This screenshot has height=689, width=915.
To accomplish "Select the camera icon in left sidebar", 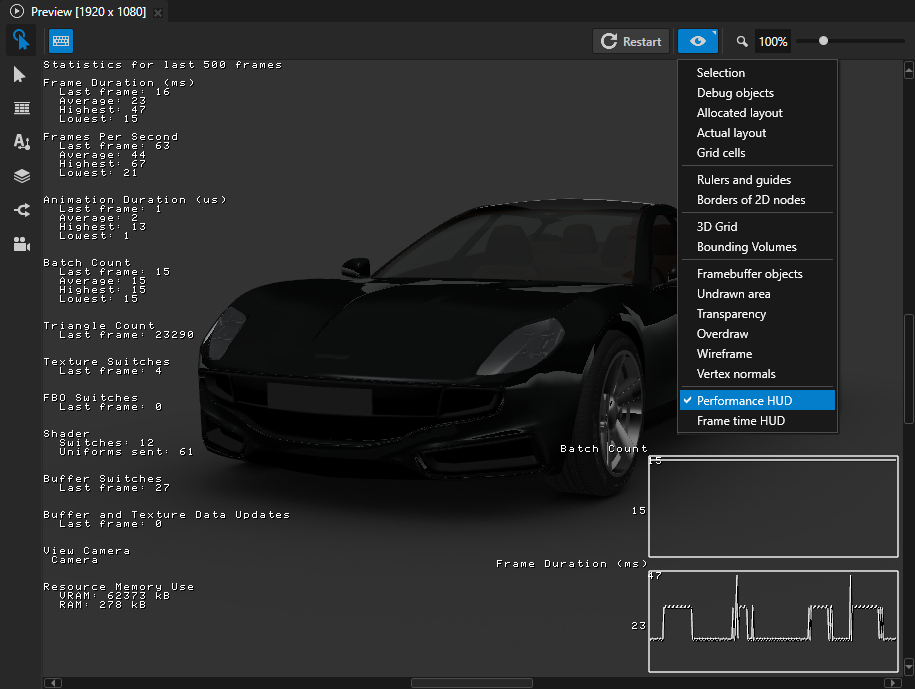I will (x=20, y=243).
